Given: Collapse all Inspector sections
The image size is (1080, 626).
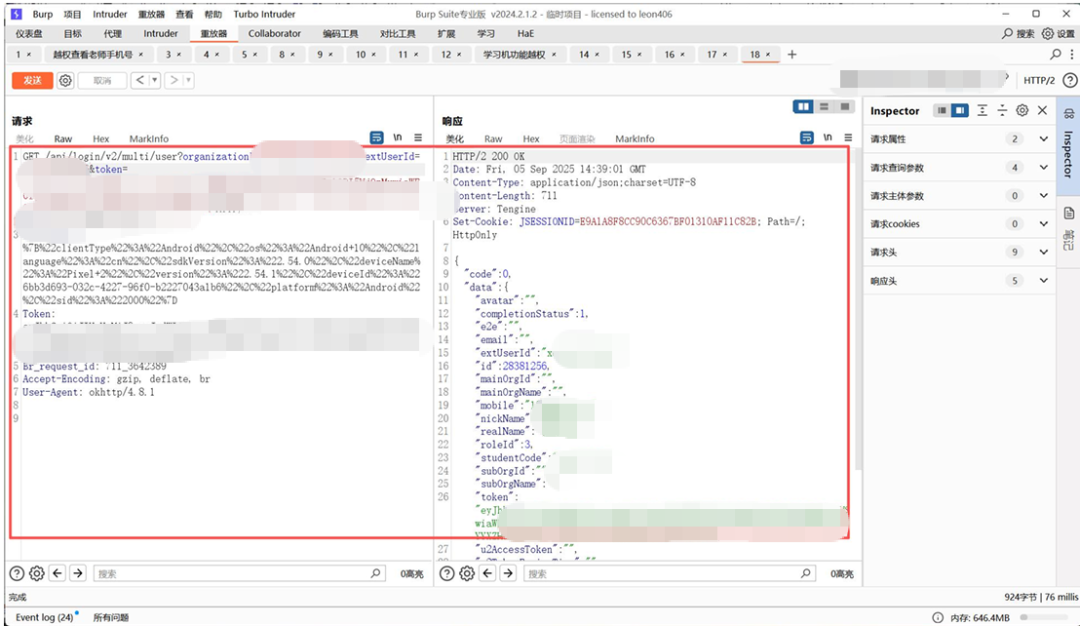Looking at the screenshot, I should (x=1002, y=110).
